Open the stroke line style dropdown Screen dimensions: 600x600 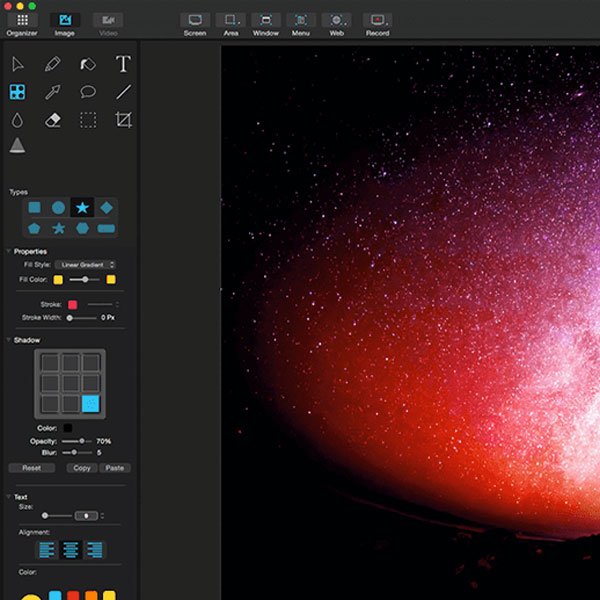point(103,305)
